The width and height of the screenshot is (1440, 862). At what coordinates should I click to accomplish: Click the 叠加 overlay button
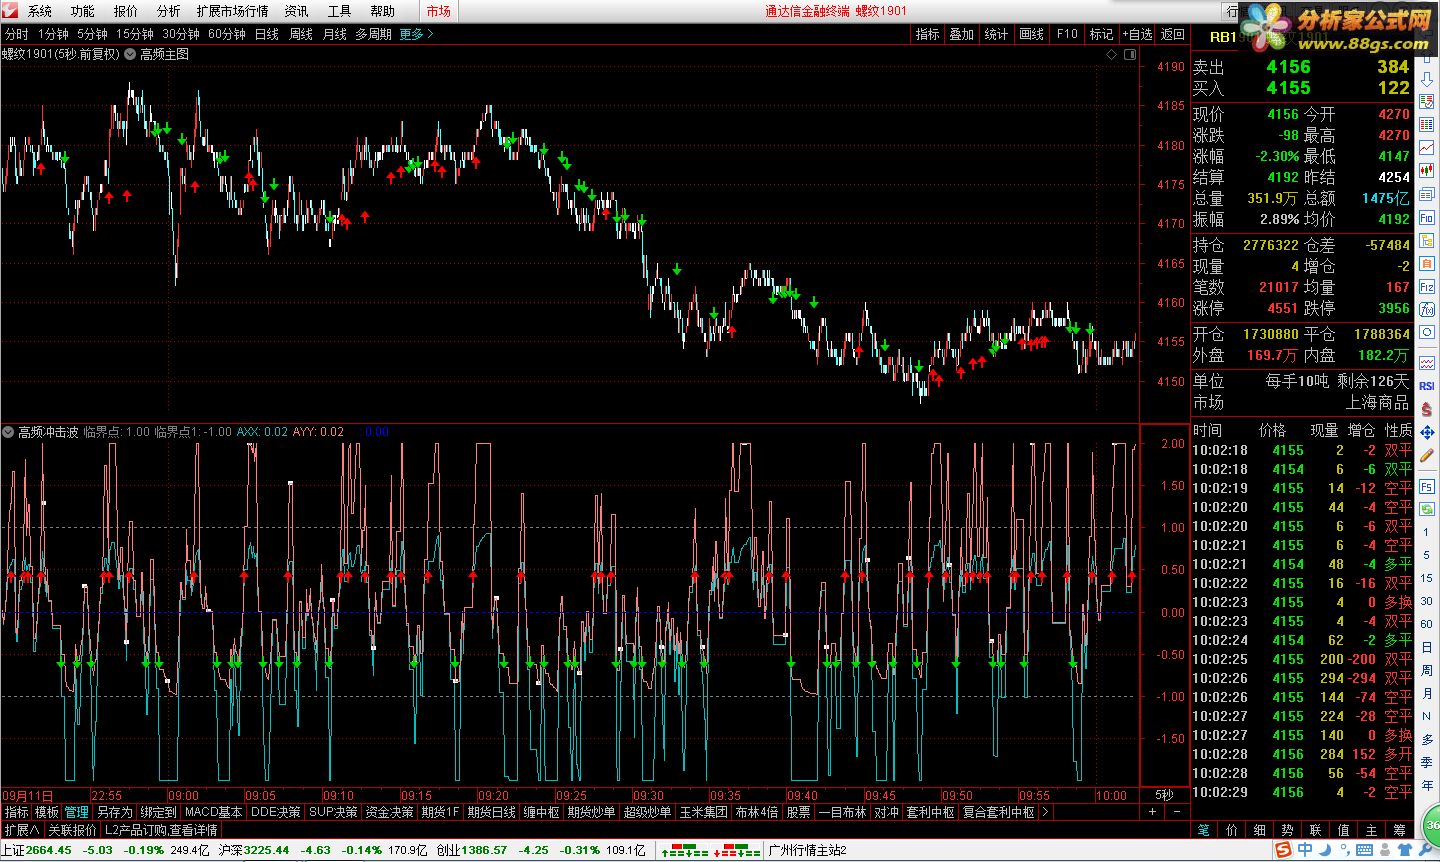tap(962, 34)
